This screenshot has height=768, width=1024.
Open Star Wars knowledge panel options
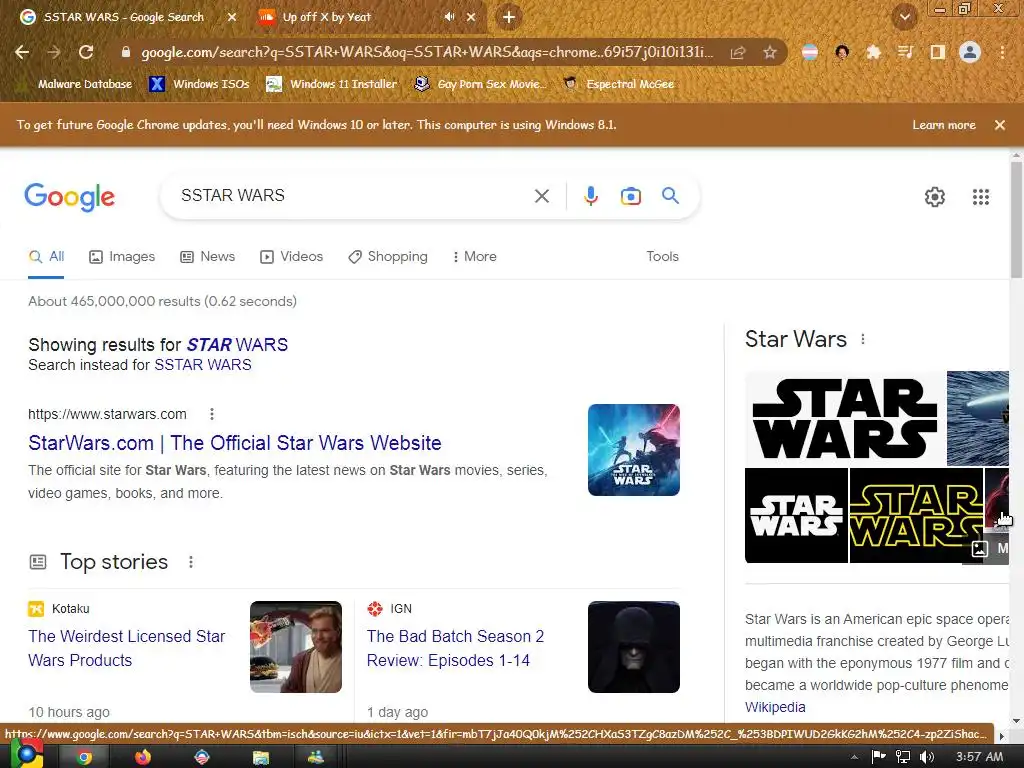click(x=863, y=339)
